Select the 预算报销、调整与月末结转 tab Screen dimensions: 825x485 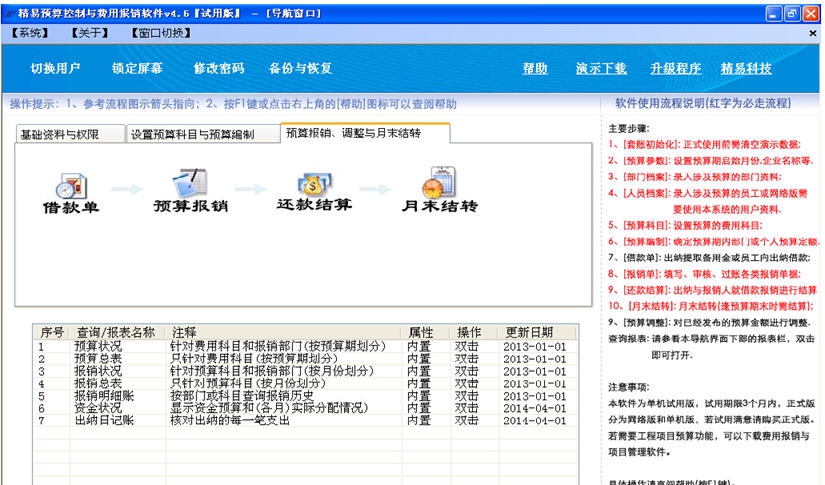click(x=365, y=133)
